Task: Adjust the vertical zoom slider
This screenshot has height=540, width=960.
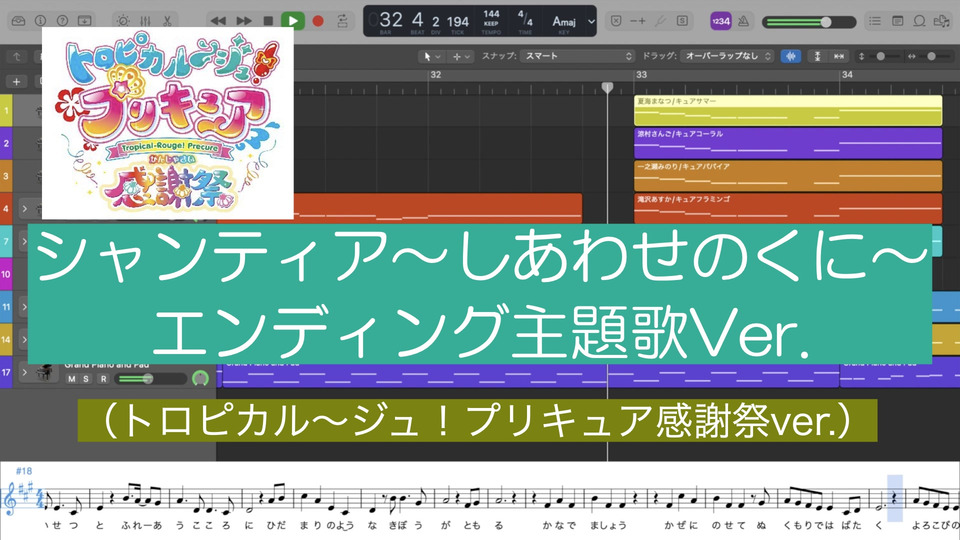Action: coord(880,56)
